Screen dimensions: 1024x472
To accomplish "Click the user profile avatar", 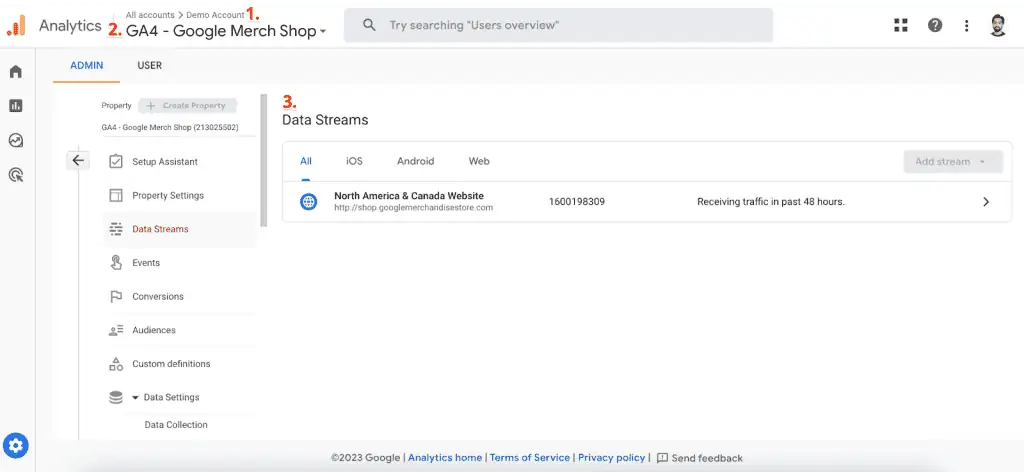I will tap(998, 25).
